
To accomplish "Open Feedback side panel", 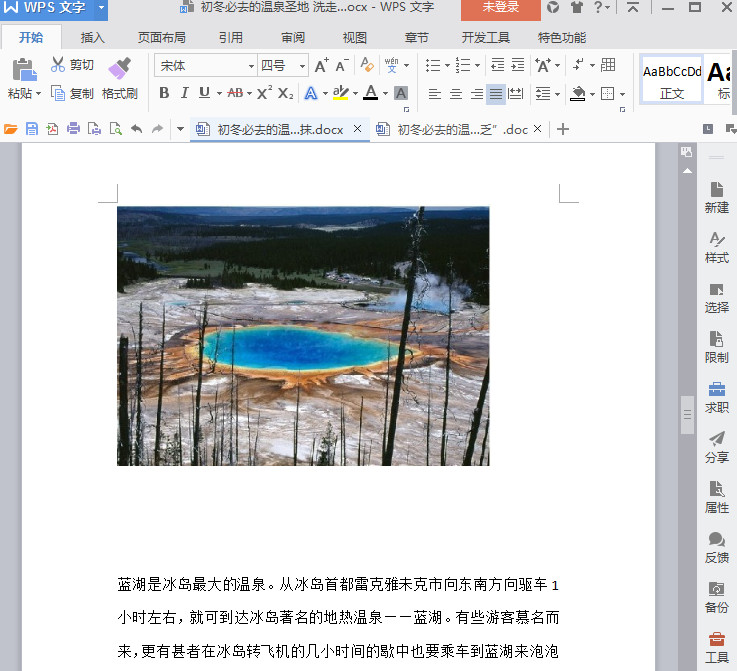I will [x=716, y=547].
